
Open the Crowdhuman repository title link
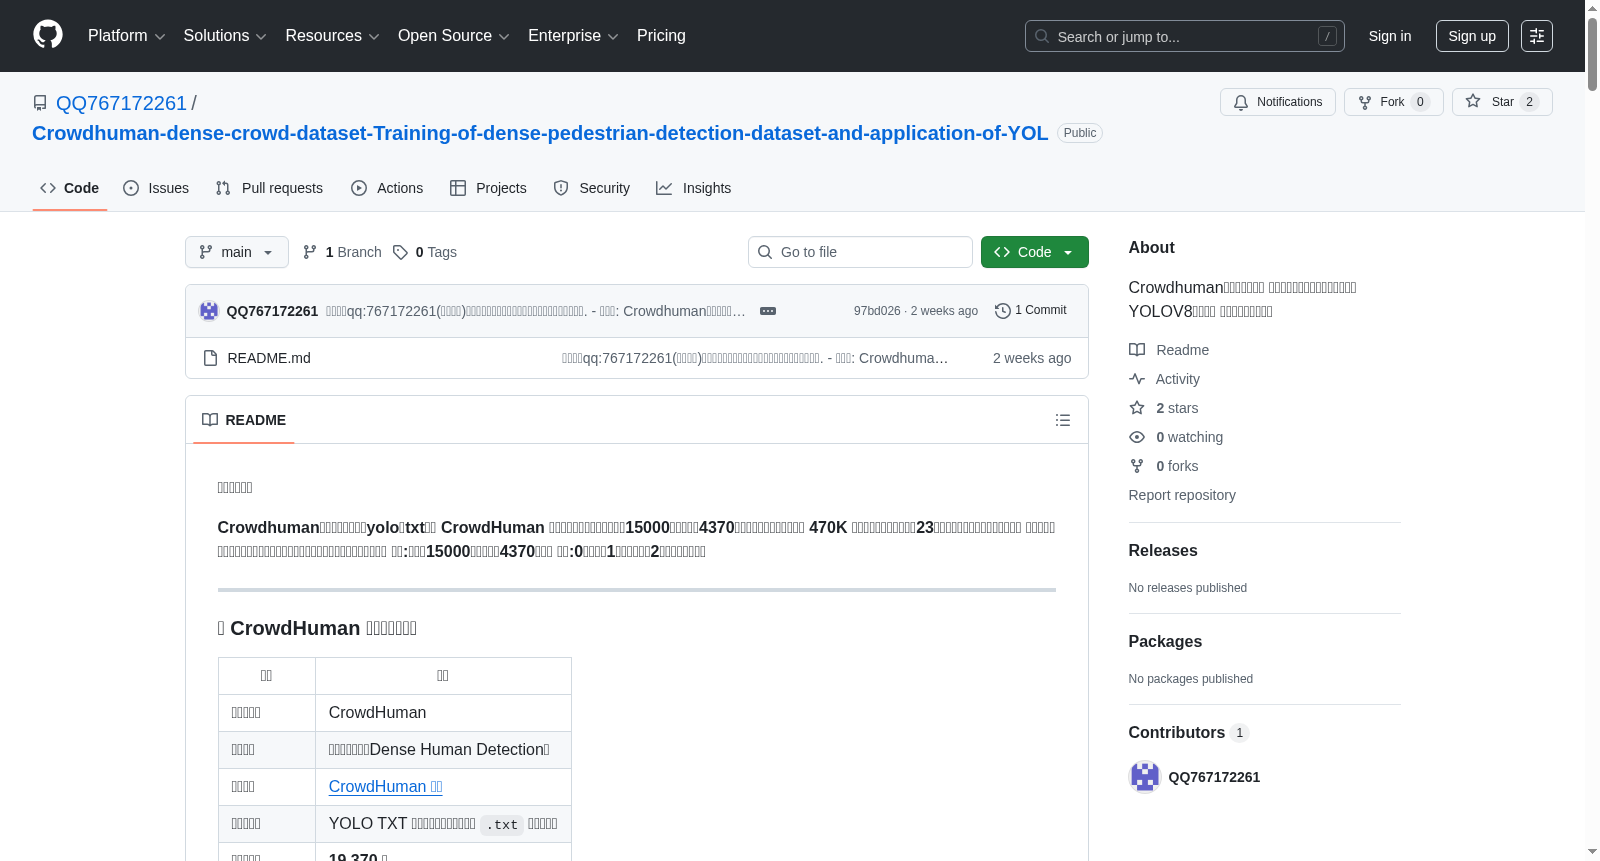[x=540, y=133]
